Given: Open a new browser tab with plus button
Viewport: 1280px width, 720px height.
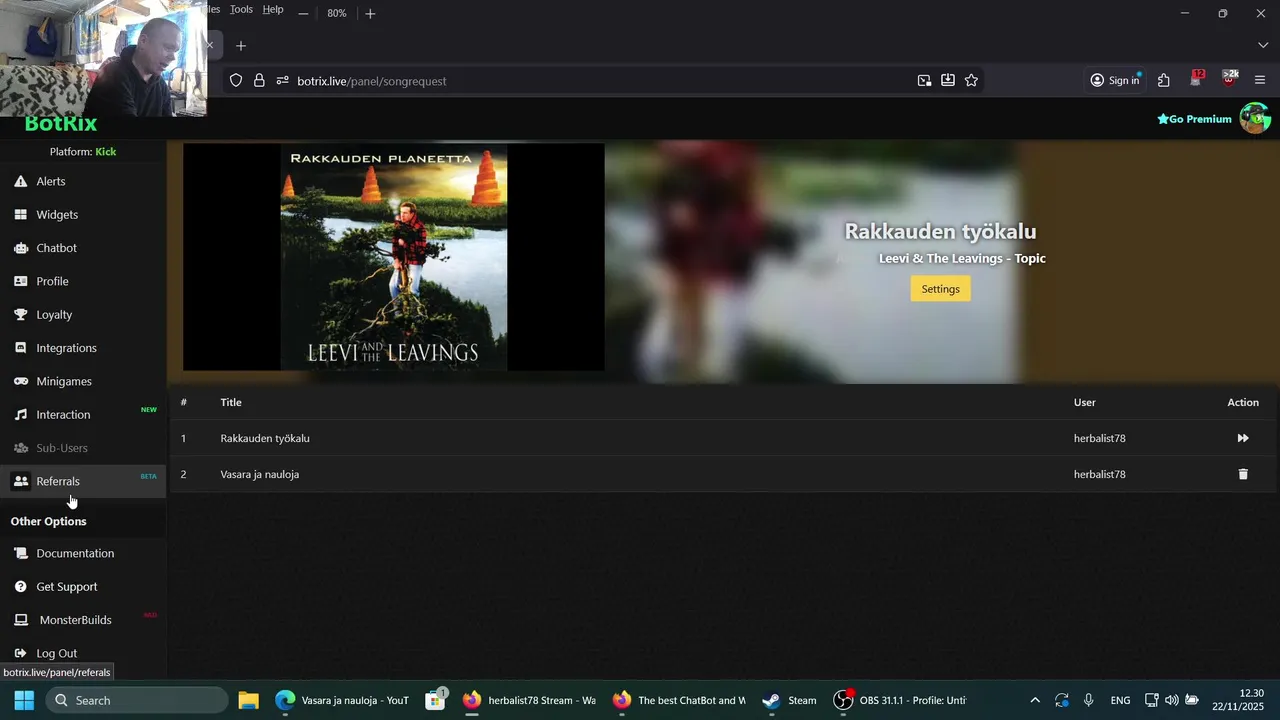Looking at the screenshot, I should coord(241,45).
